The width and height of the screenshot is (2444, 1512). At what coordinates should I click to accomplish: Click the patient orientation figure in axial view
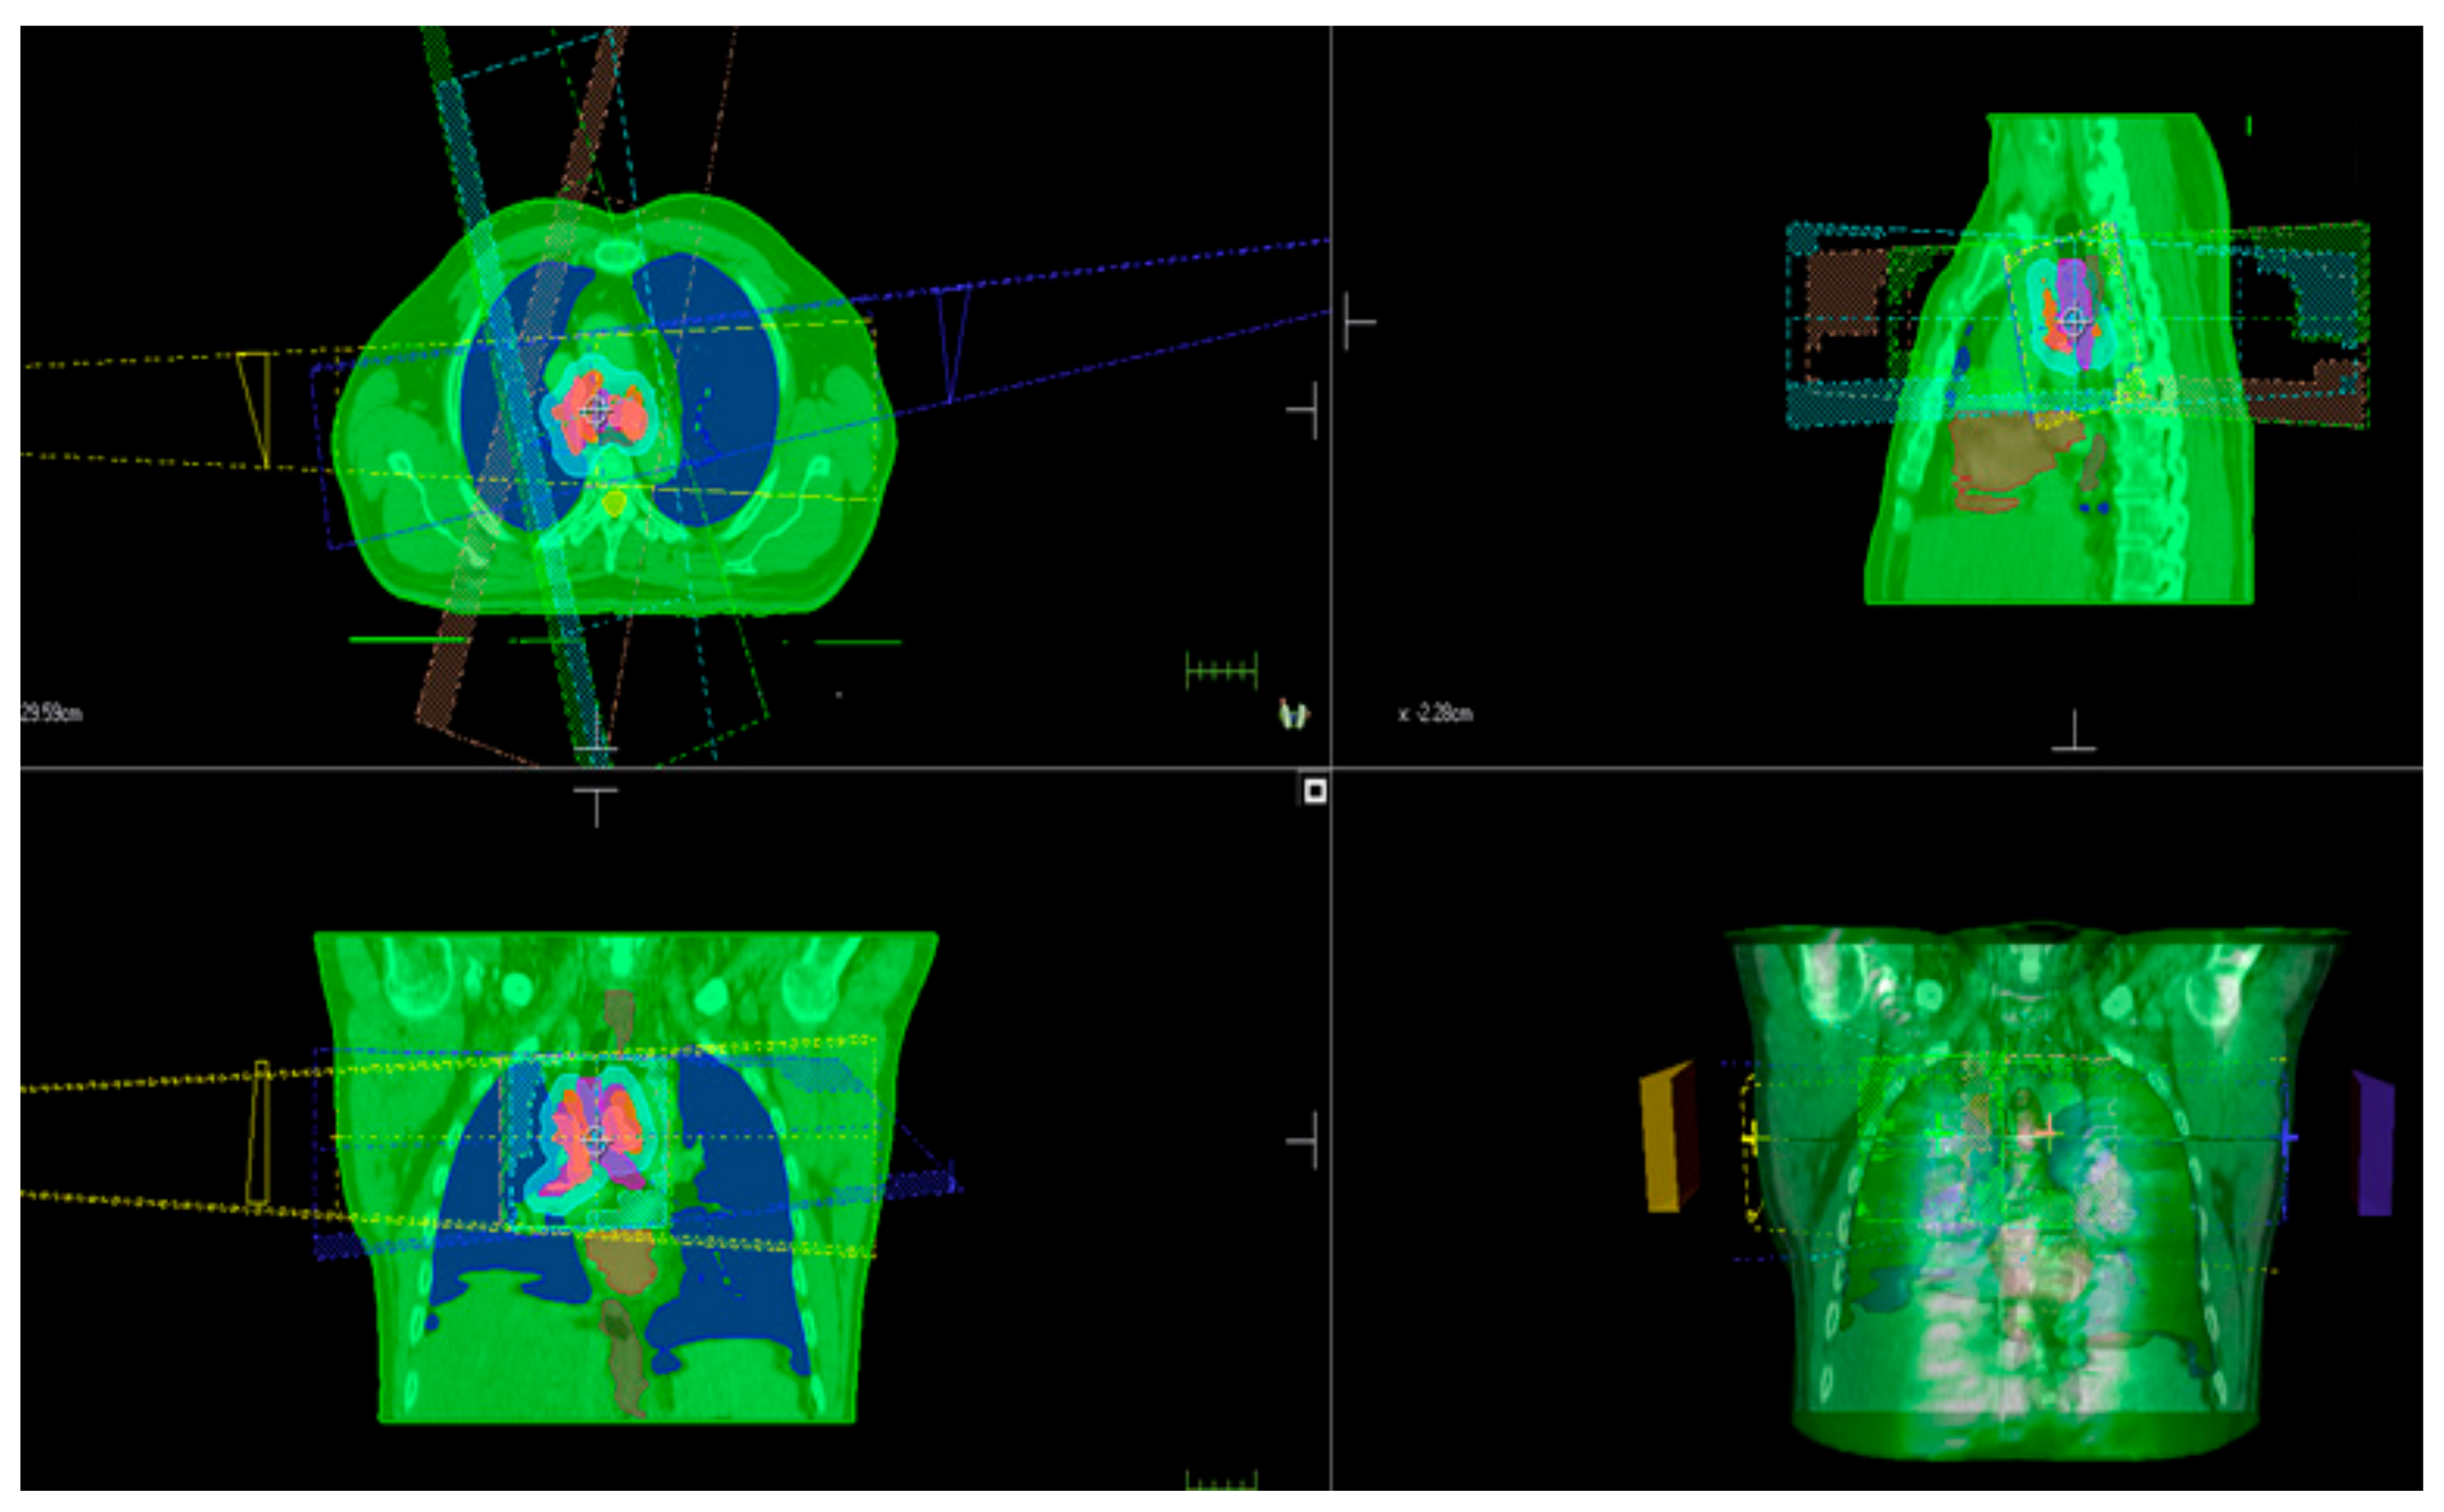point(1293,714)
